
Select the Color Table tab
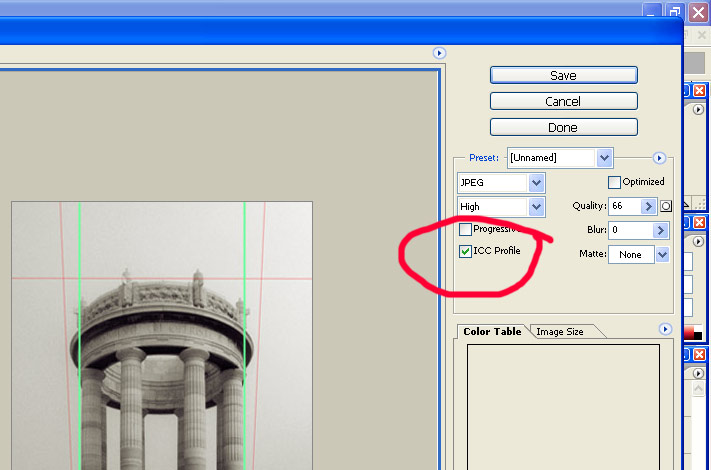point(492,331)
